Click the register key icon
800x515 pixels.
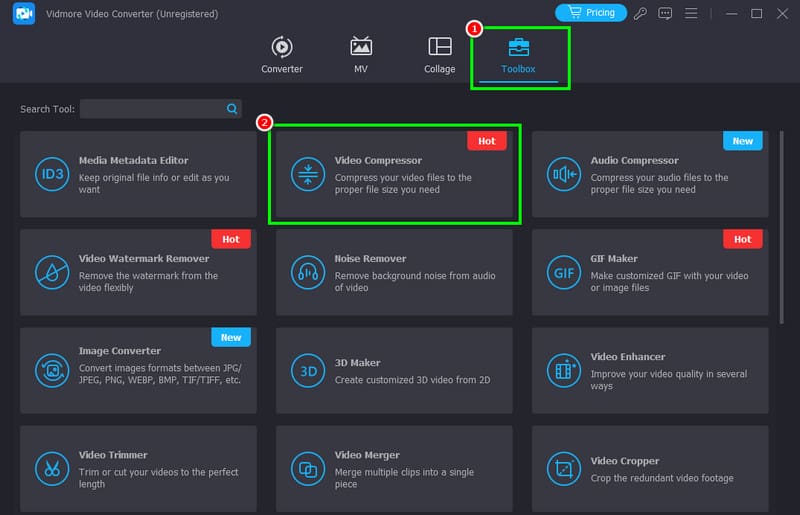pyautogui.click(x=640, y=13)
